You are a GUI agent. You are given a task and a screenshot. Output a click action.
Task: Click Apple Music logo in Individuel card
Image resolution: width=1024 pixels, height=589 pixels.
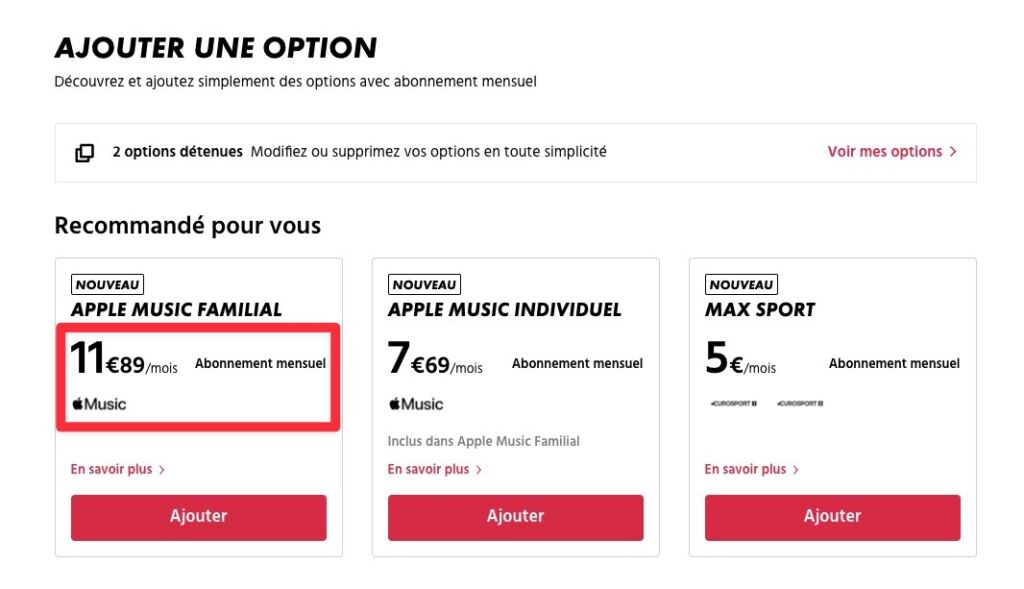416,404
